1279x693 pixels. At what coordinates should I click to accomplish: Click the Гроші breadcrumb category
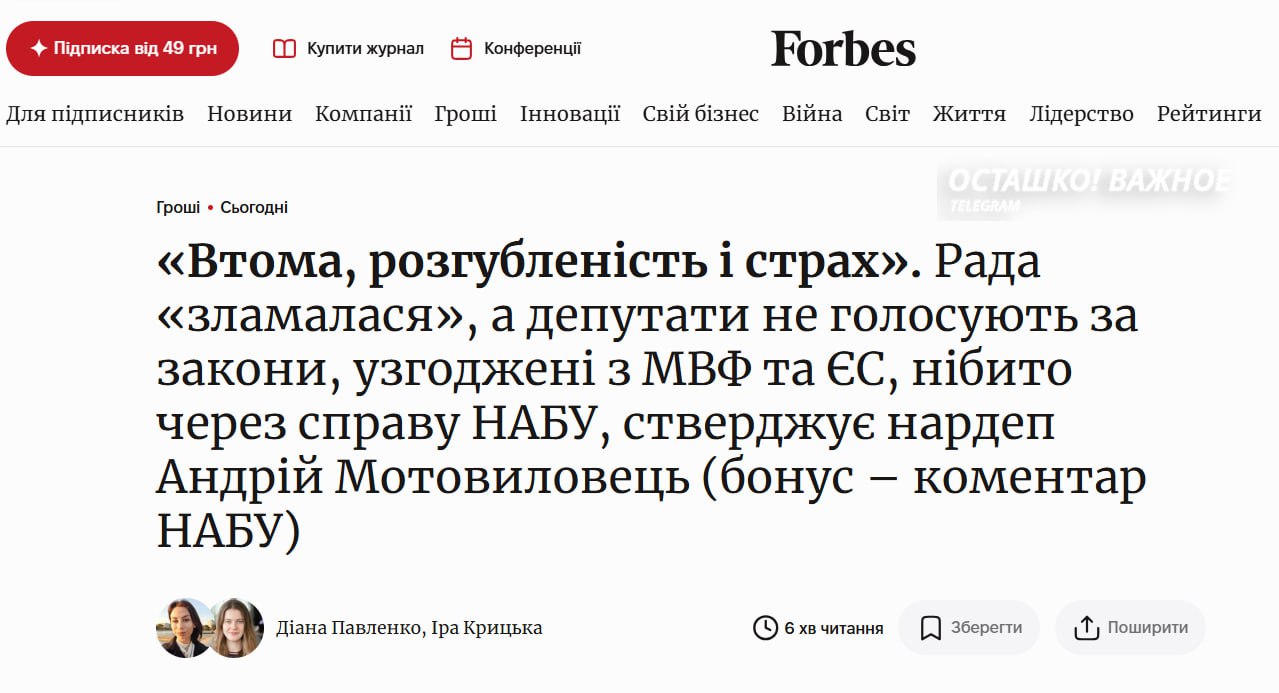178,208
